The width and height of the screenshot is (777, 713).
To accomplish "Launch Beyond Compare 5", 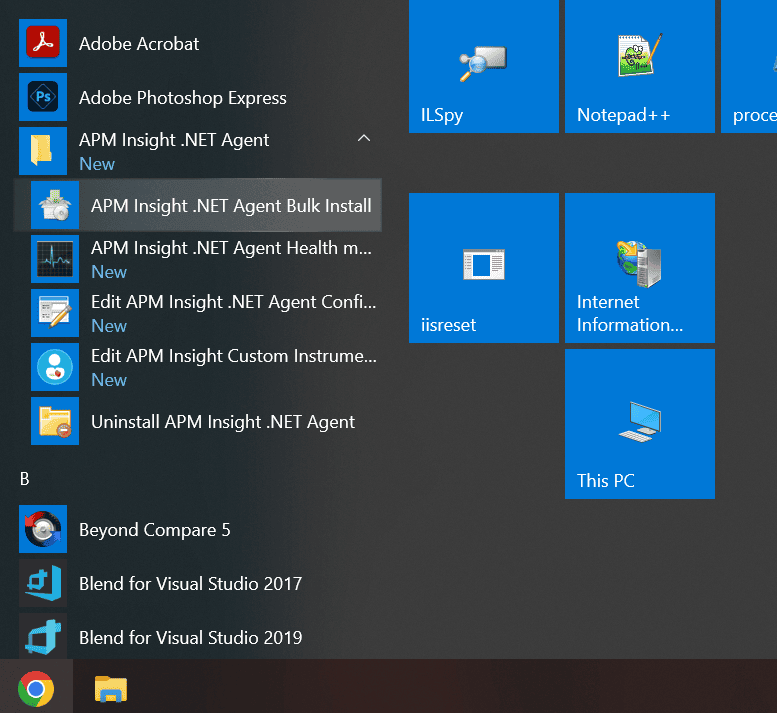I will [154, 530].
